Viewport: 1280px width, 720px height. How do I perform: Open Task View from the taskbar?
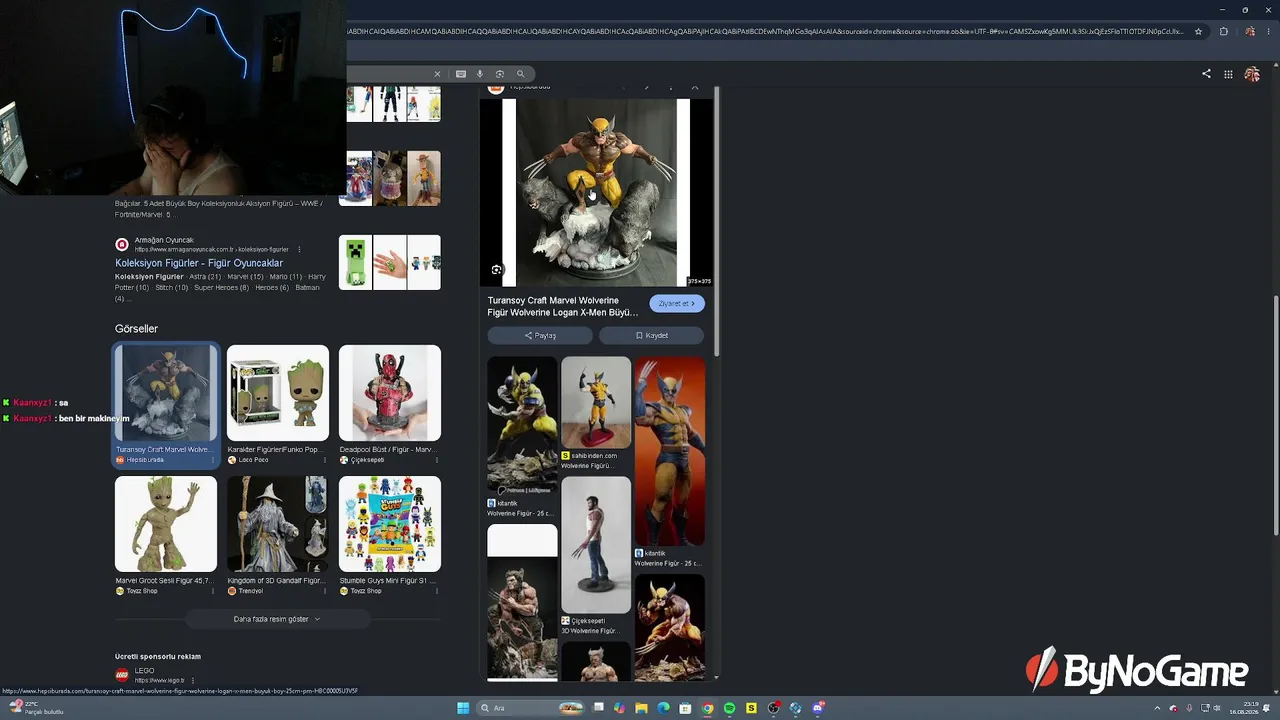(x=598, y=708)
